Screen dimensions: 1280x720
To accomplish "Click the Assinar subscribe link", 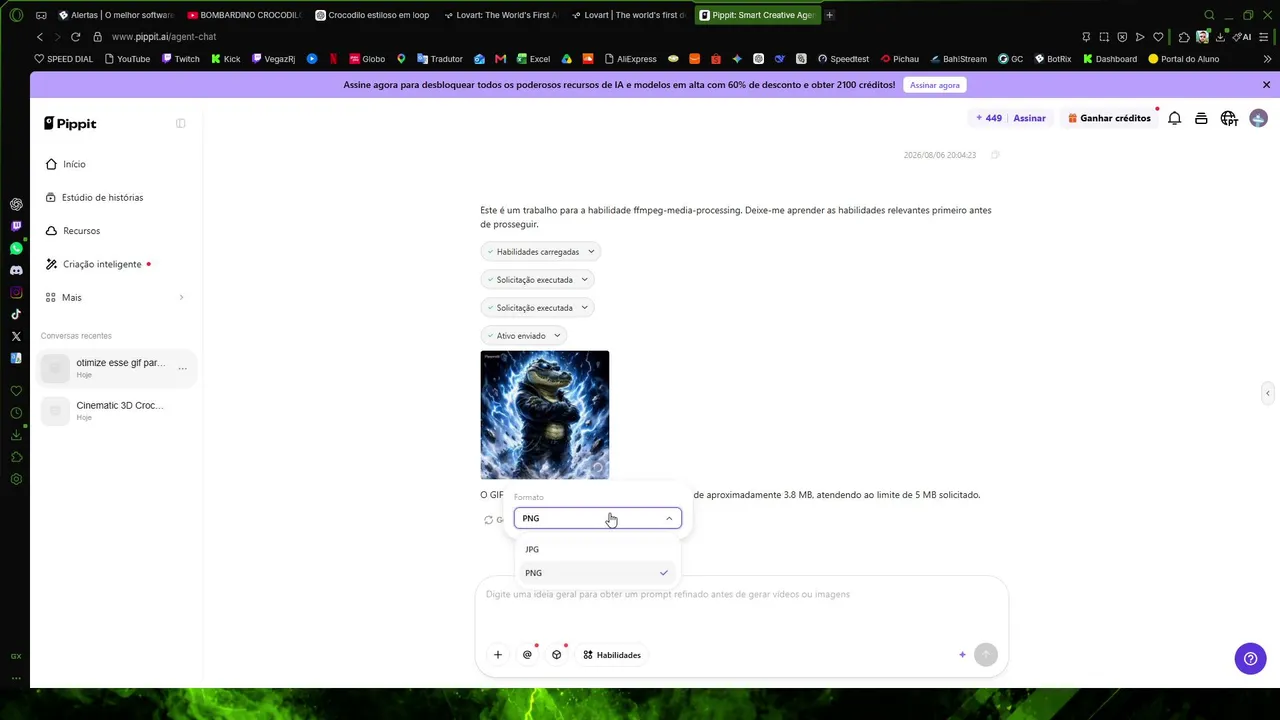I will pos(1029,118).
